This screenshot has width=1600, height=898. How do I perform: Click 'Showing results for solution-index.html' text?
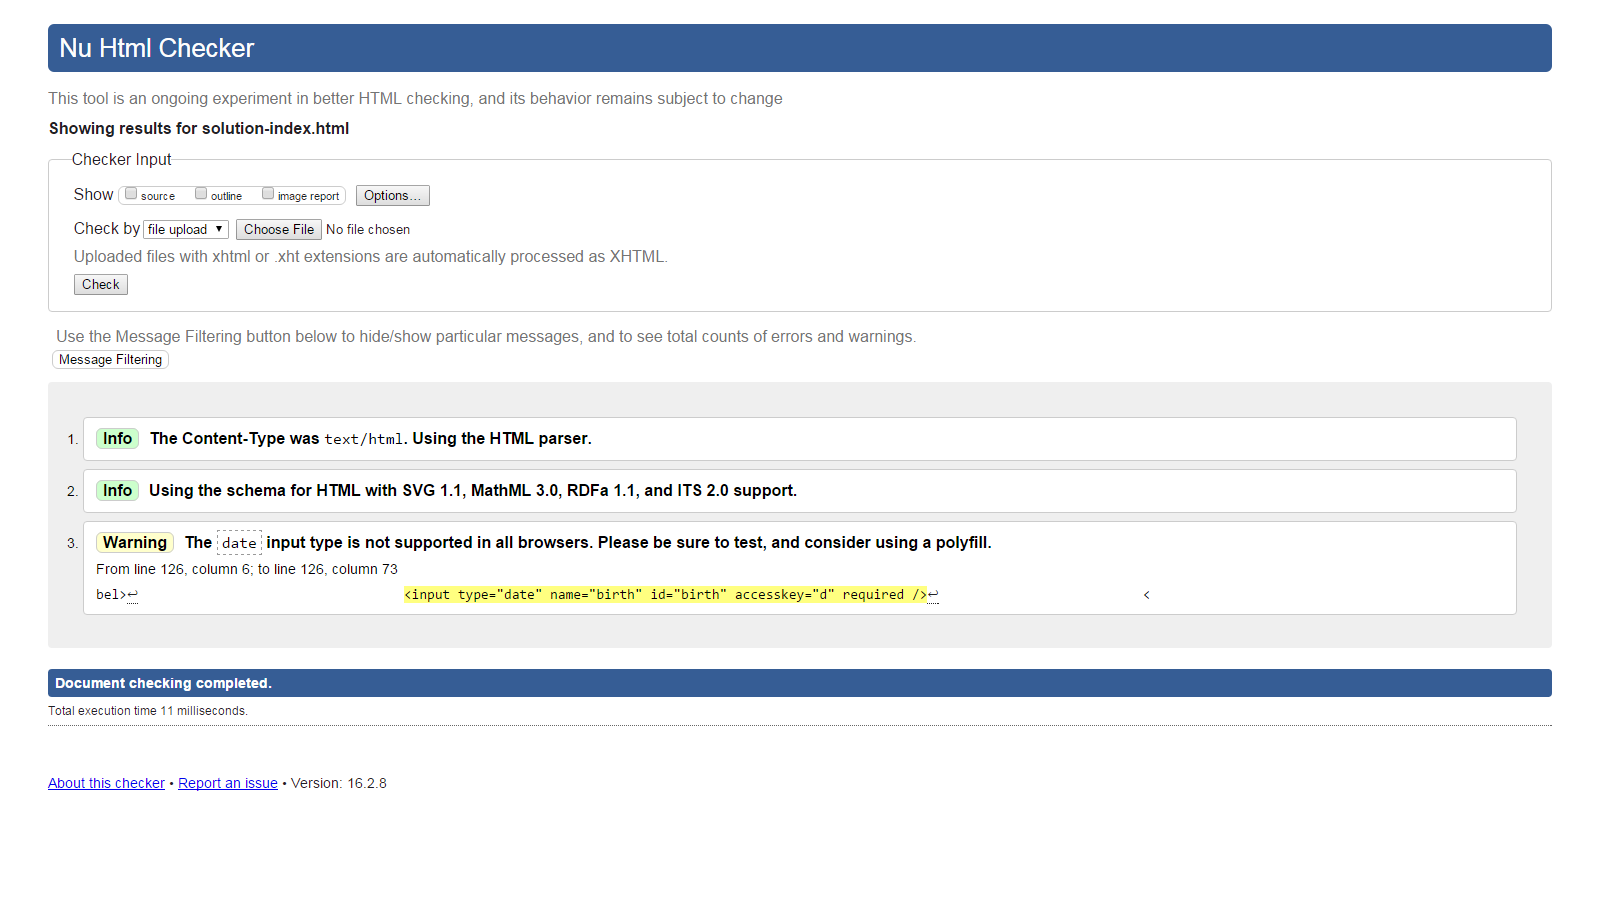(199, 128)
